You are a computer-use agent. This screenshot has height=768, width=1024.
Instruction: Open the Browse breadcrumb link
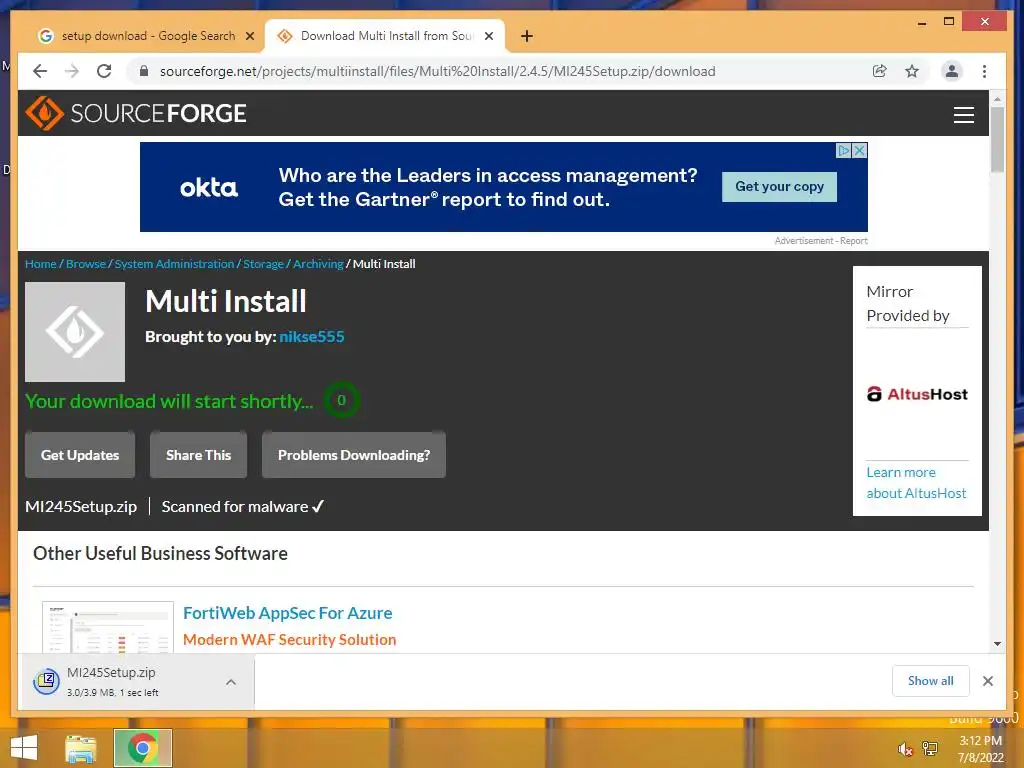(86, 264)
